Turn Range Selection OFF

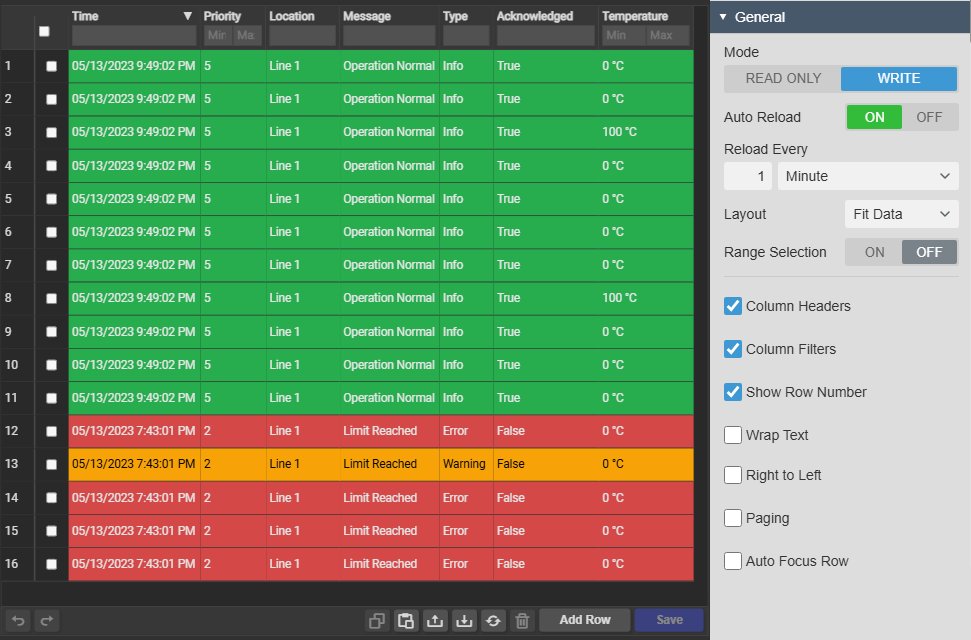tap(930, 252)
